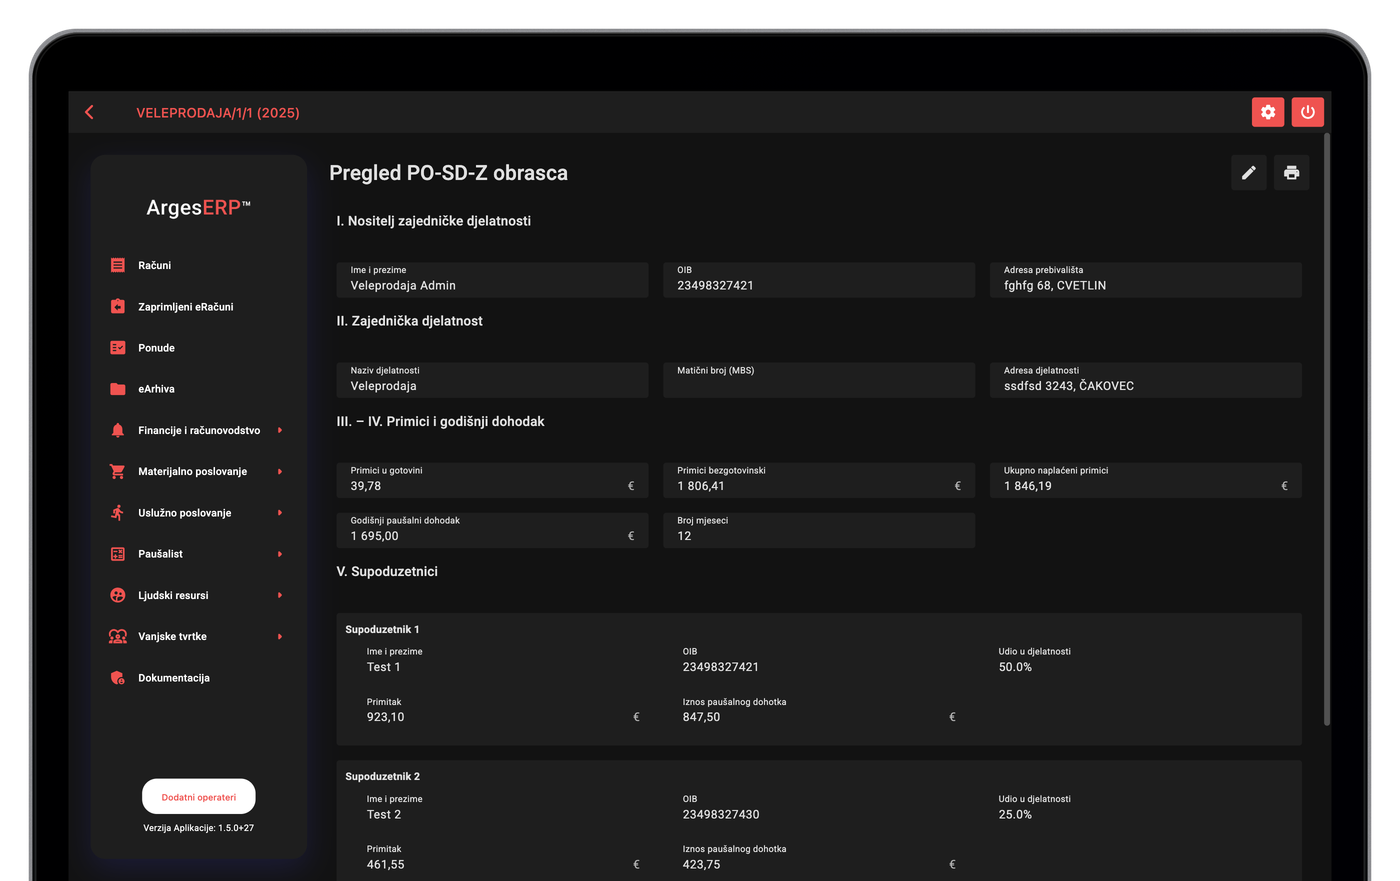The width and height of the screenshot is (1400, 881).
Task: Click the Pregled PO-SD-Z obrasca title
Action: pos(448,173)
